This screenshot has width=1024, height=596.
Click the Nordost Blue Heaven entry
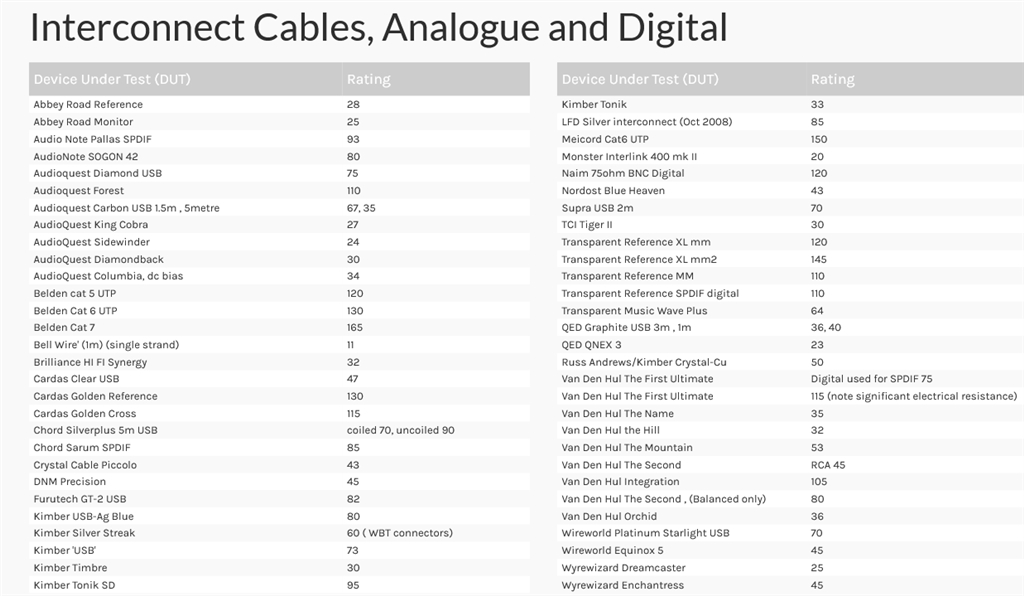point(613,190)
